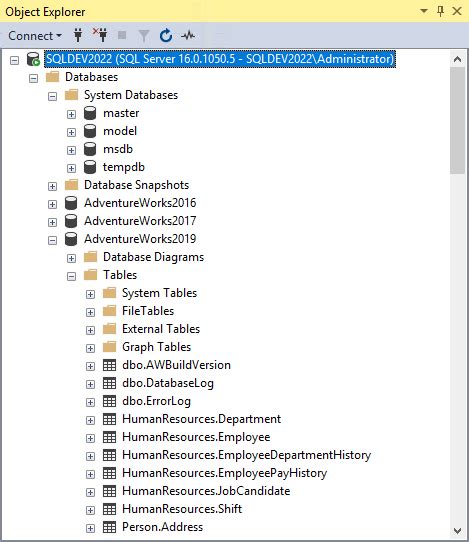Click the SQLDEV2022 server icon
The height and width of the screenshot is (542, 469).
[34, 59]
